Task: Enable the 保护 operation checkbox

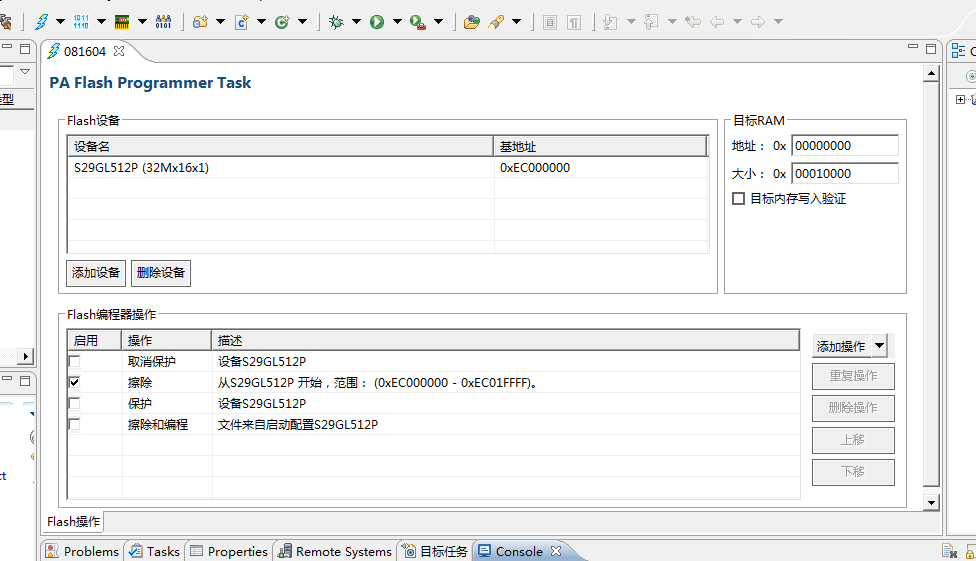Action: tap(75, 403)
